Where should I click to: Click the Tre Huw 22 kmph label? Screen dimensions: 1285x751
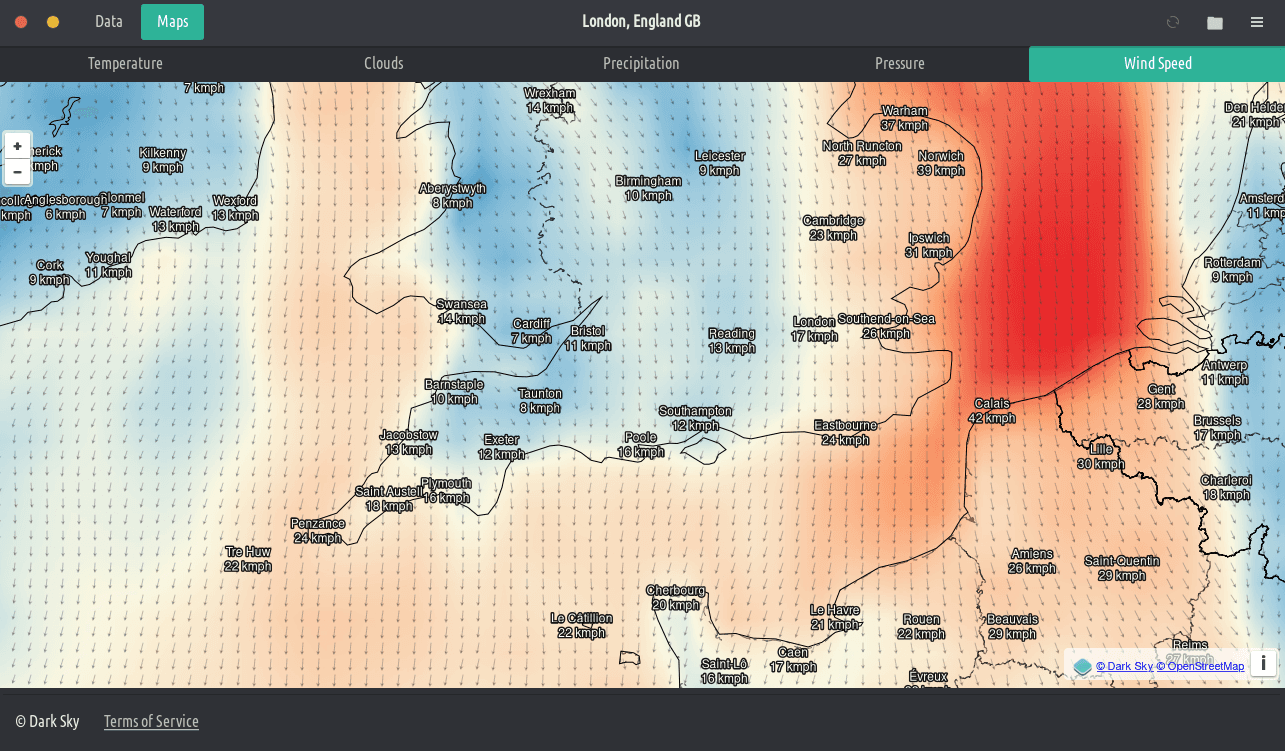[248, 559]
